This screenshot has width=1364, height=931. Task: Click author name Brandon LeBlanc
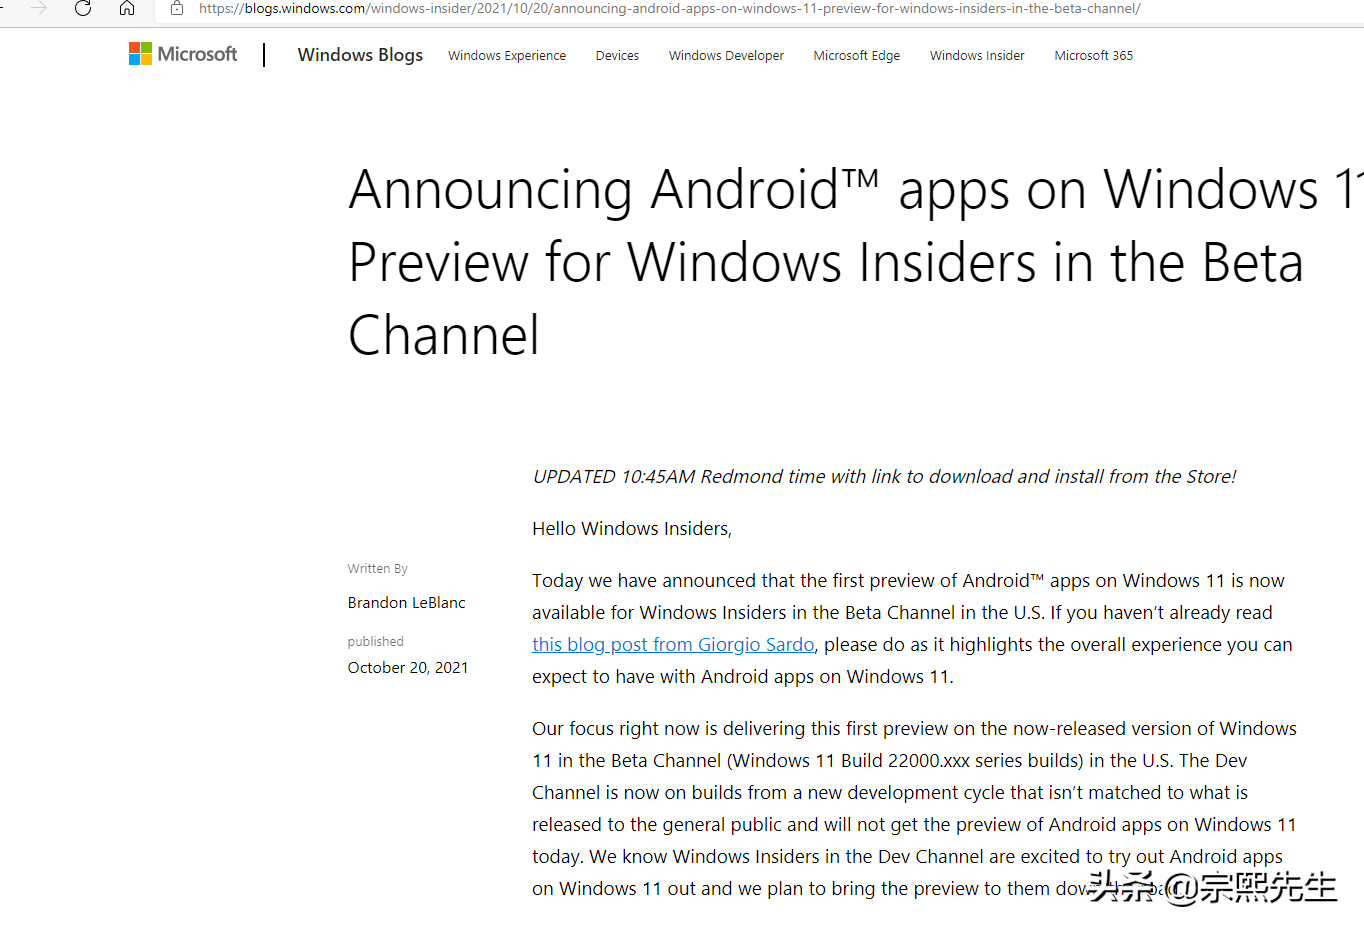[406, 603]
